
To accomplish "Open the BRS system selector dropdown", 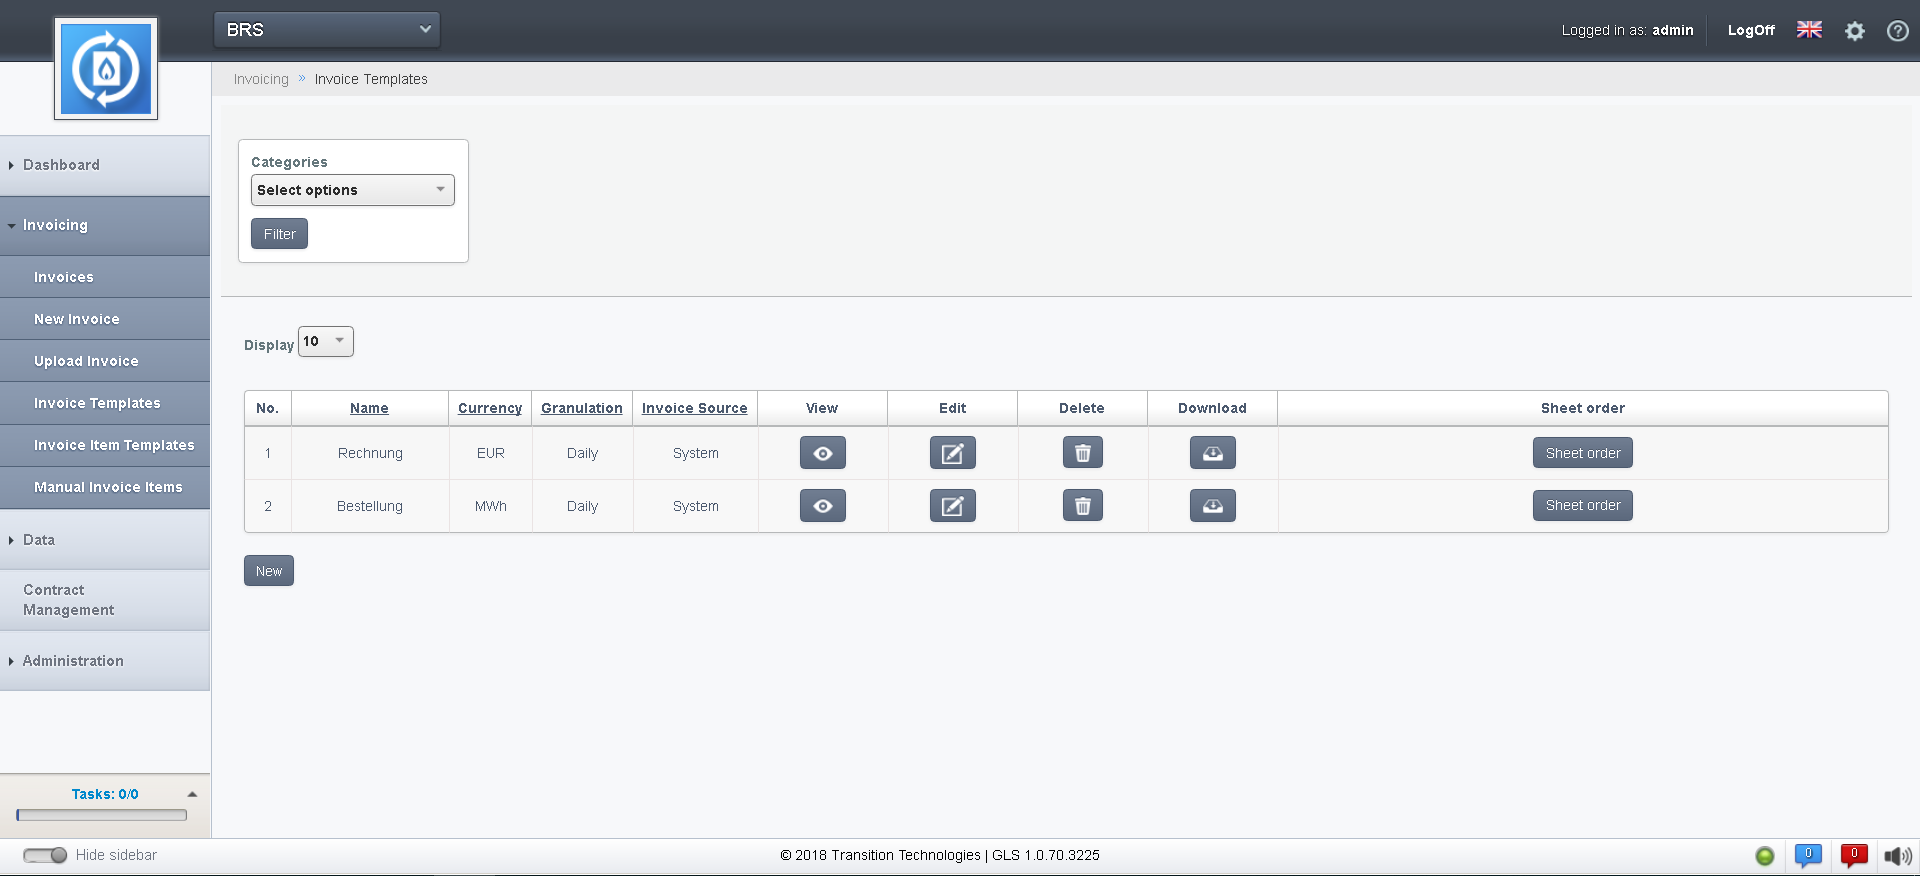I will coord(327,30).
